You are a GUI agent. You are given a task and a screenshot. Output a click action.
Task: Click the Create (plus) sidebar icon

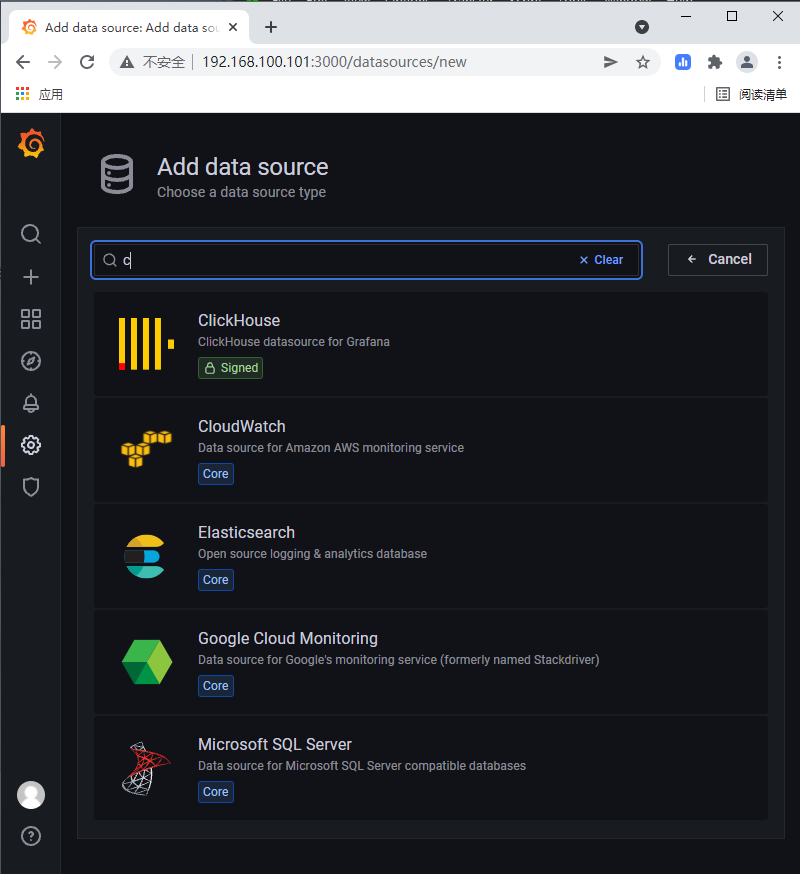[31, 277]
